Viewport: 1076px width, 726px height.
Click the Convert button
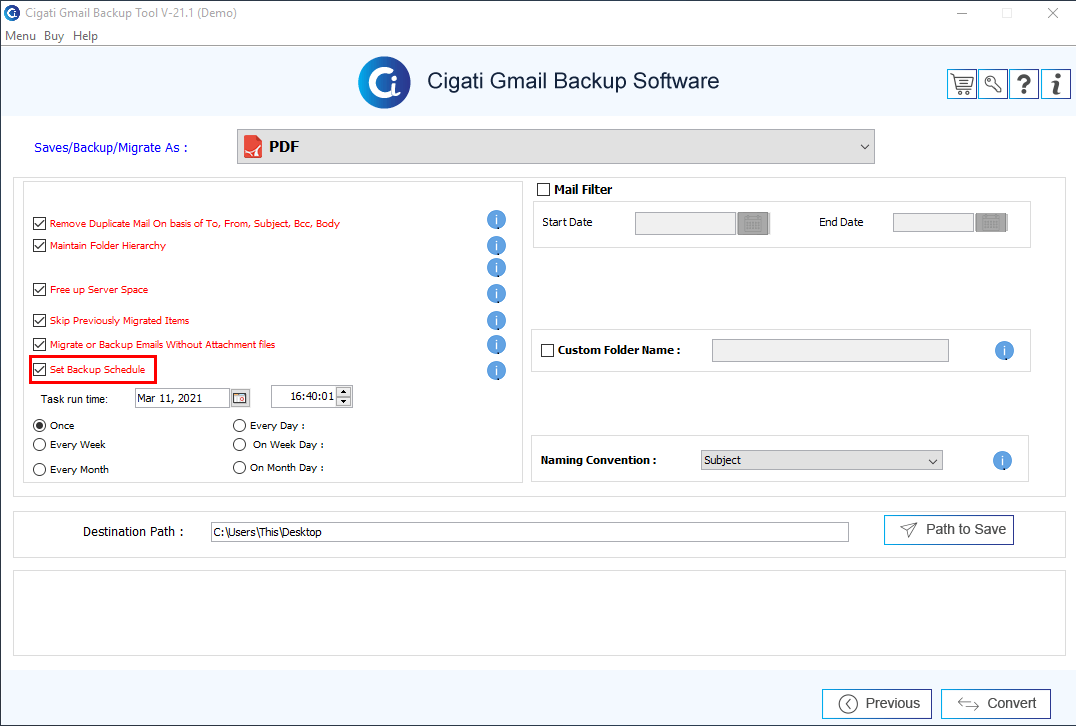pyautogui.click(x=996, y=703)
